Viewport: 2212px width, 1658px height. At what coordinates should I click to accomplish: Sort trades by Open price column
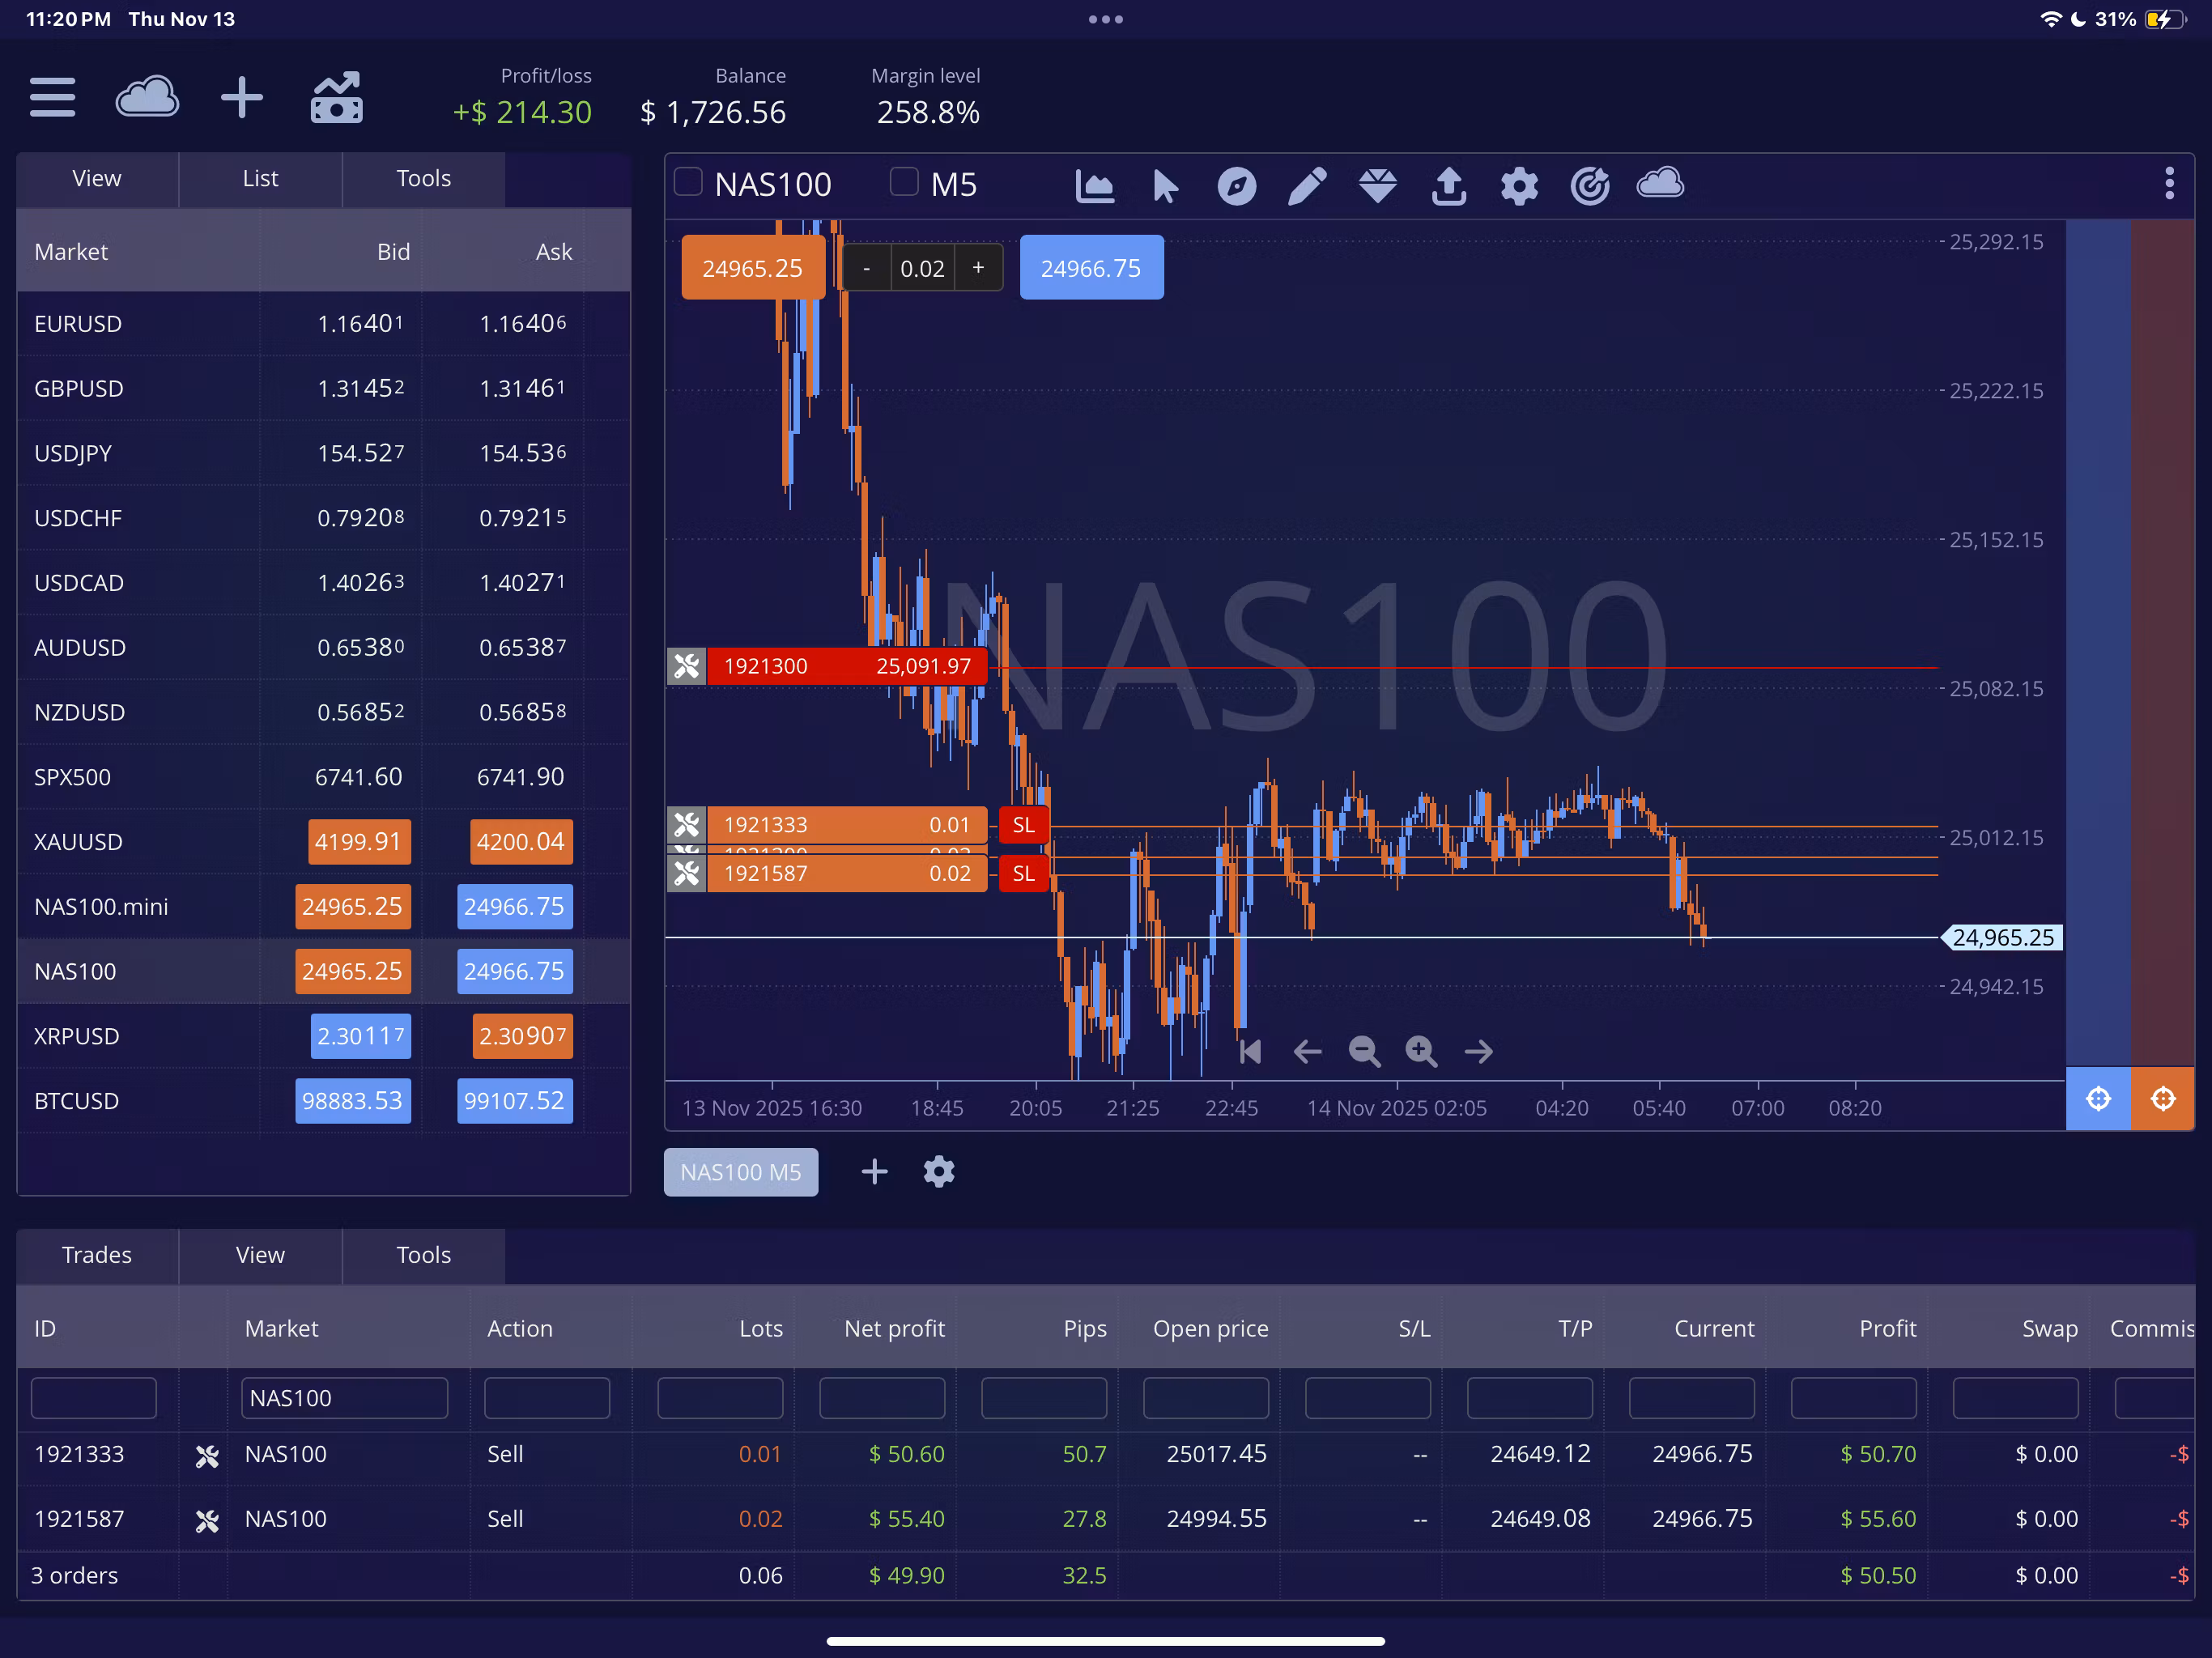[x=1210, y=1328]
